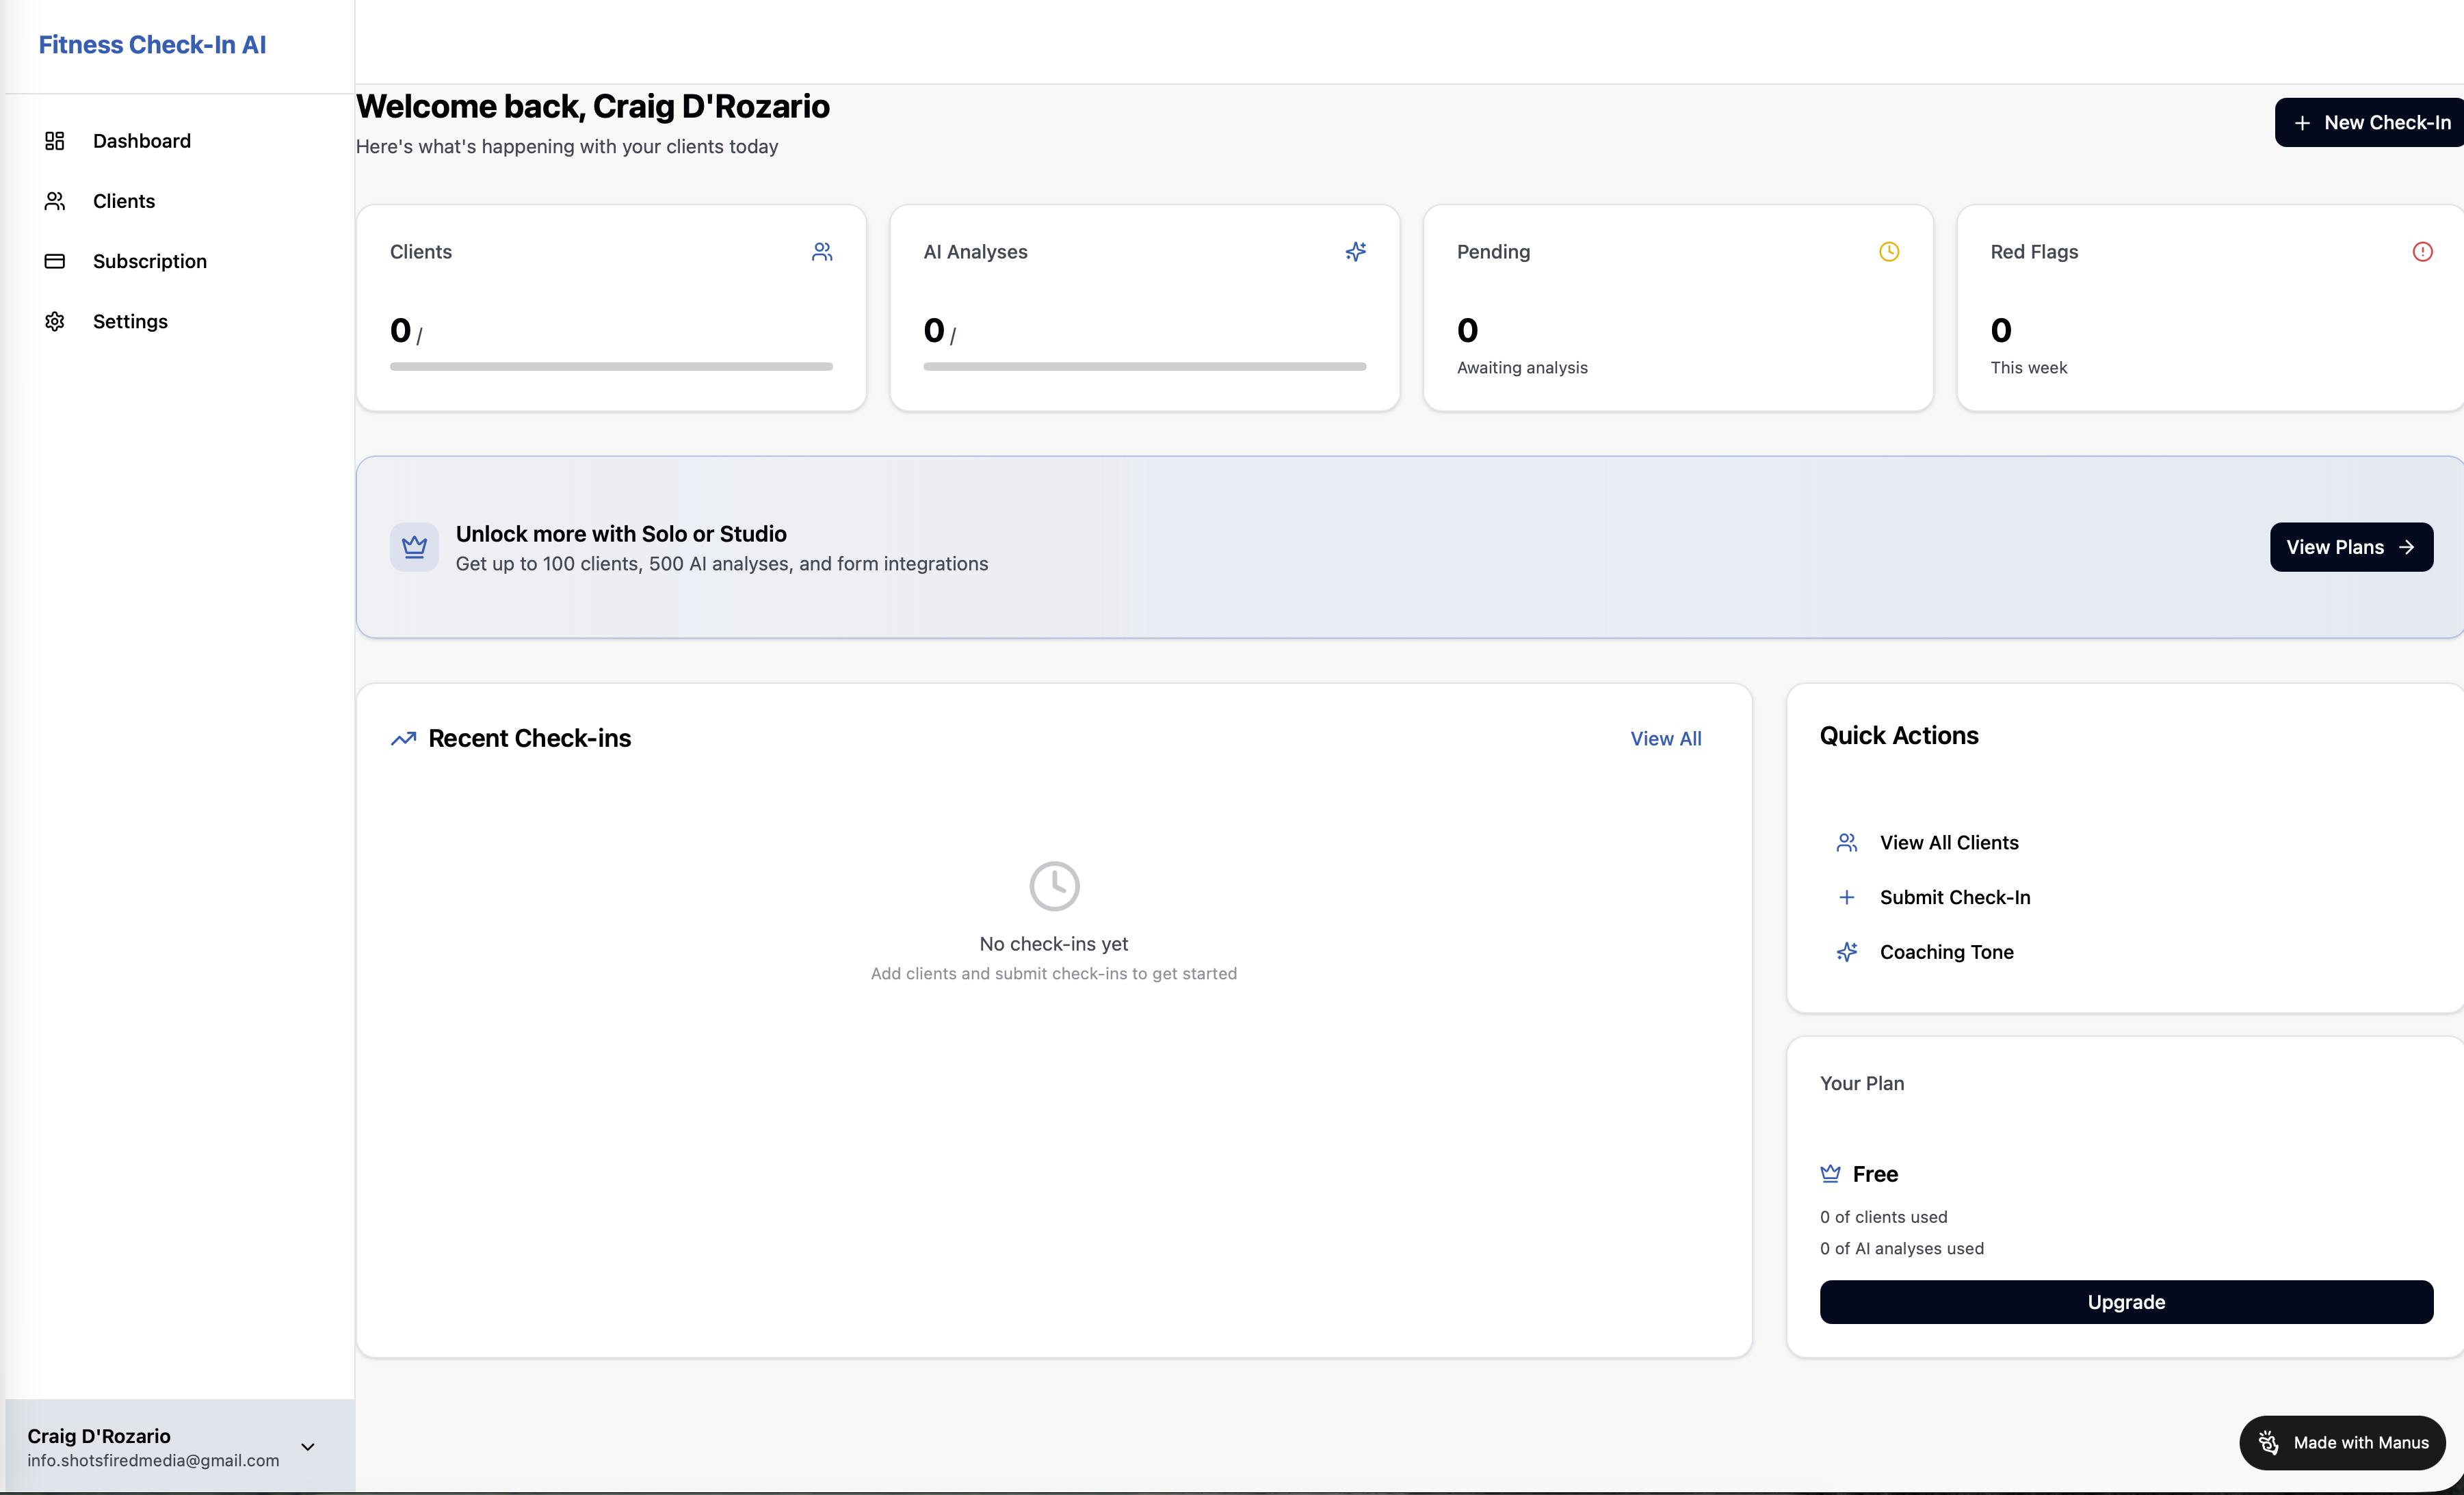The image size is (2464, 1495).
Task: Click the Clients people icon in the sidebar
Action: tap(55, 200)
